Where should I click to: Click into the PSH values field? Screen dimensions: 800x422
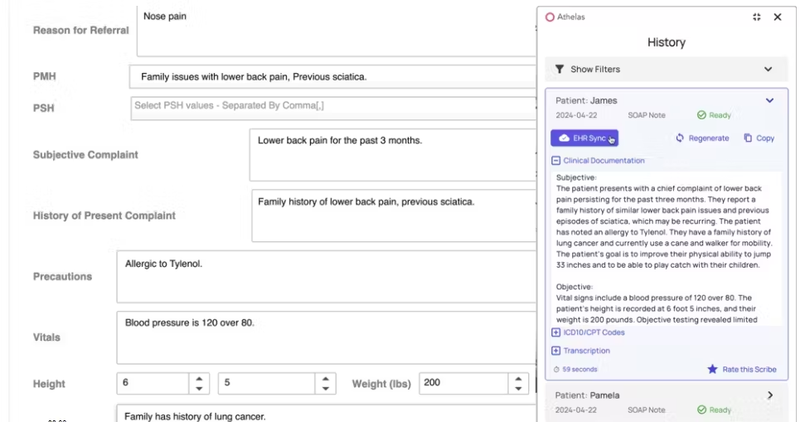[x=334, y=108]
